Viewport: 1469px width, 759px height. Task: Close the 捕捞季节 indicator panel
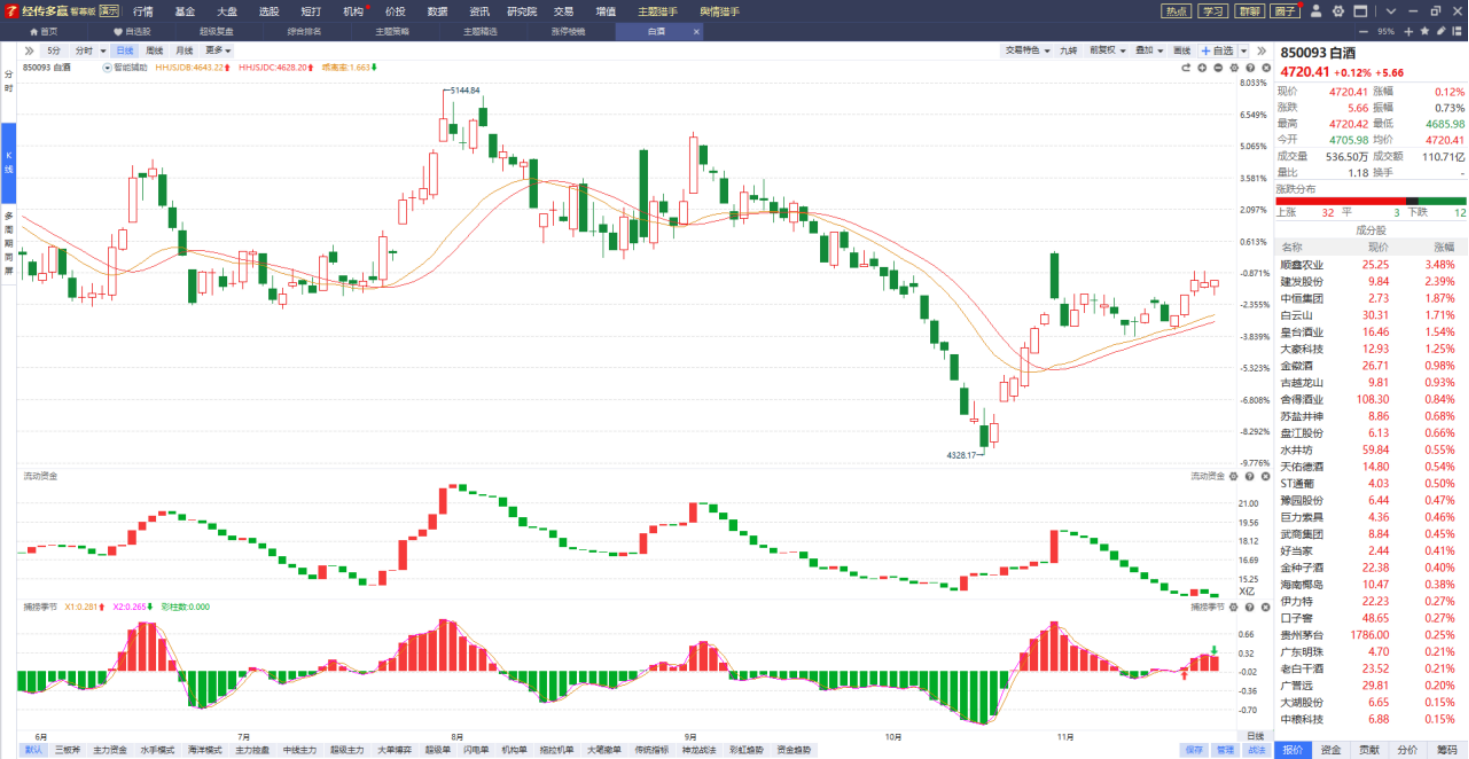point(1264,607)
